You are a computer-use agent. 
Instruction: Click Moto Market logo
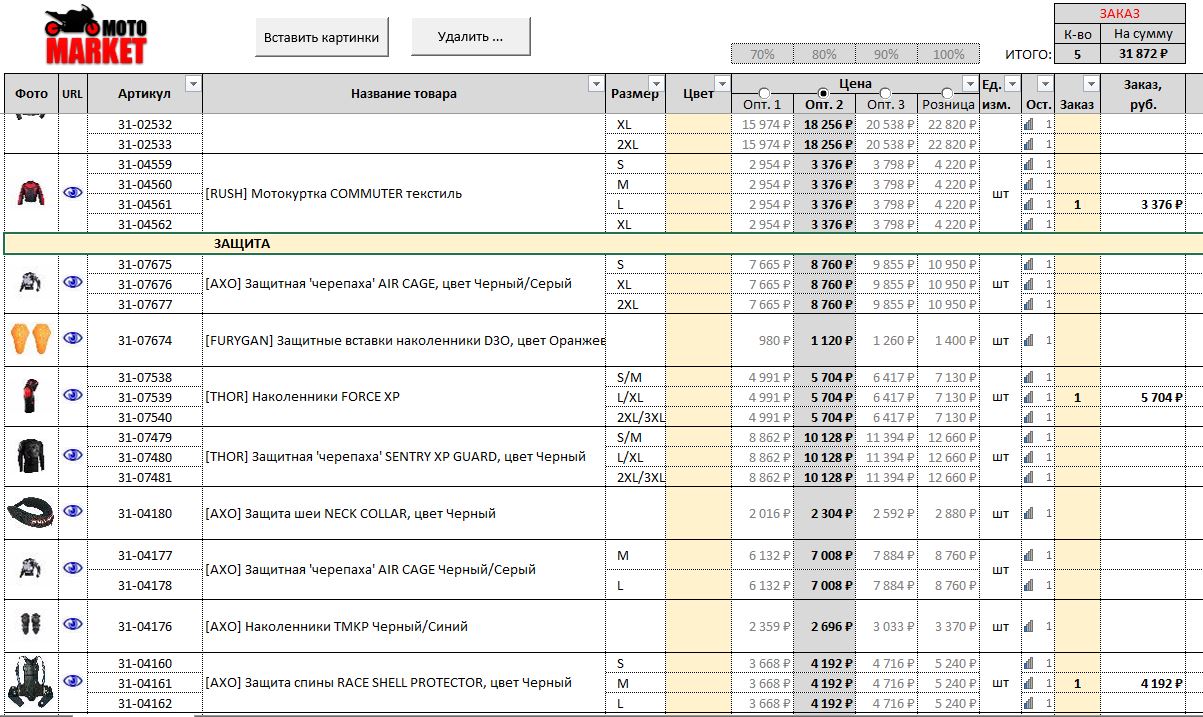[x=95, y=36]
